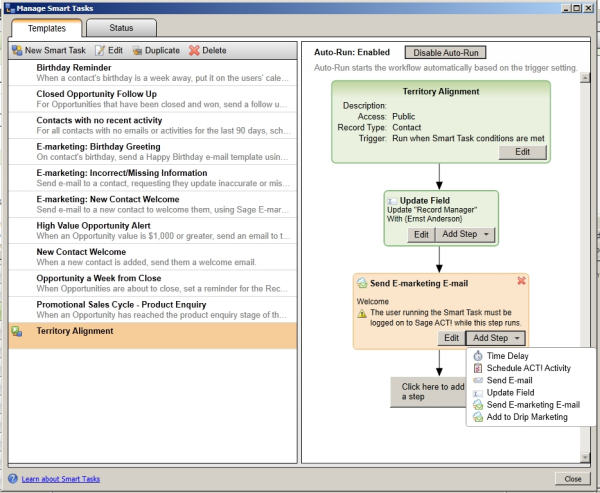The width and height of the screenshot is (600, 493).
Task: Select the Birthday Reminder template
Action: [153, 73]
